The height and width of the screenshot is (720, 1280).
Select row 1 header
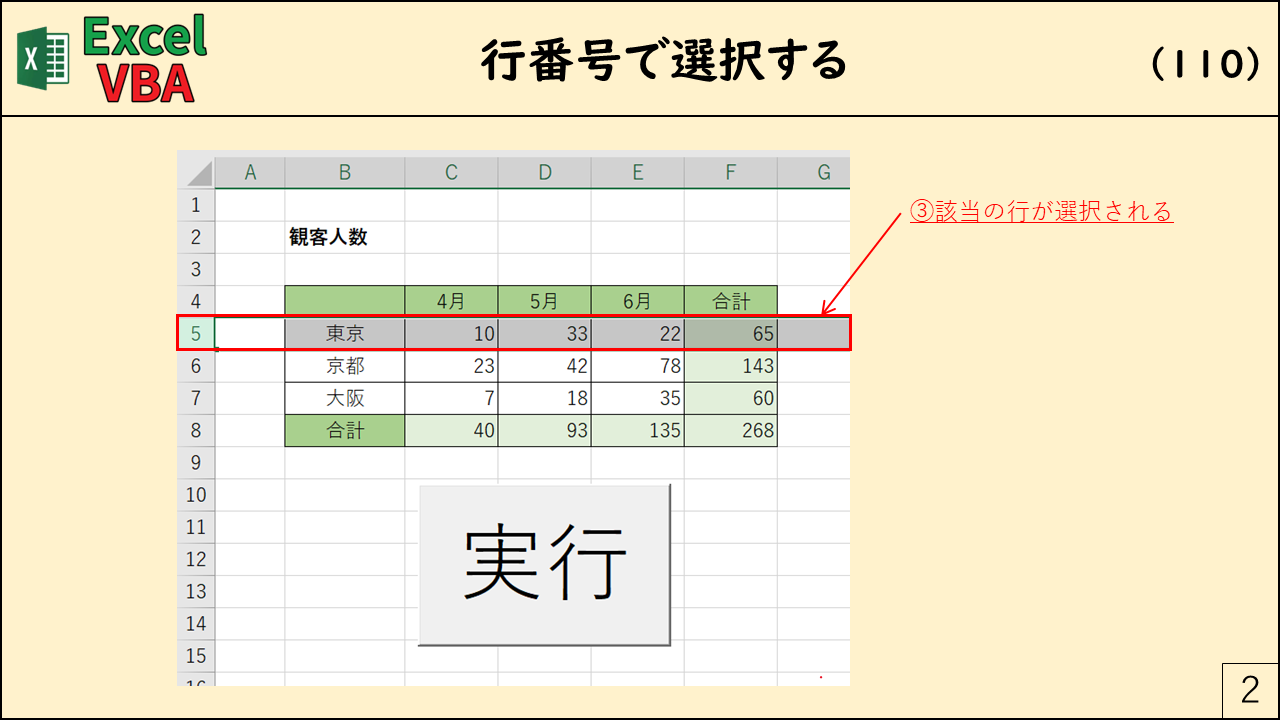(x=196, y=205)
